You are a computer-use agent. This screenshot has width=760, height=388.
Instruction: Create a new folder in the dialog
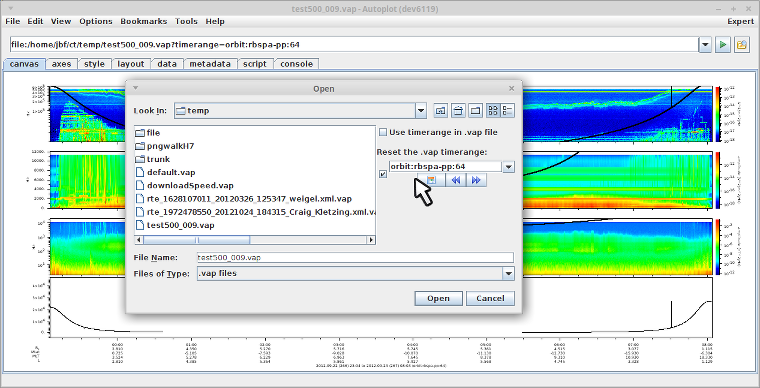coord(476,110)
